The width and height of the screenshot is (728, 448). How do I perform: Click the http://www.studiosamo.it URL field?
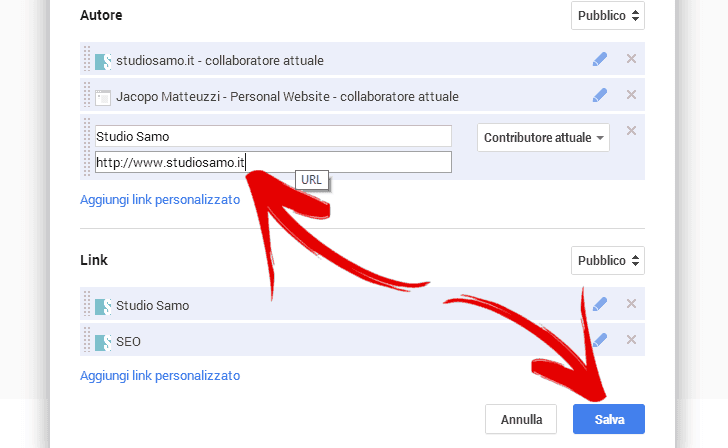tap(273, 162)
